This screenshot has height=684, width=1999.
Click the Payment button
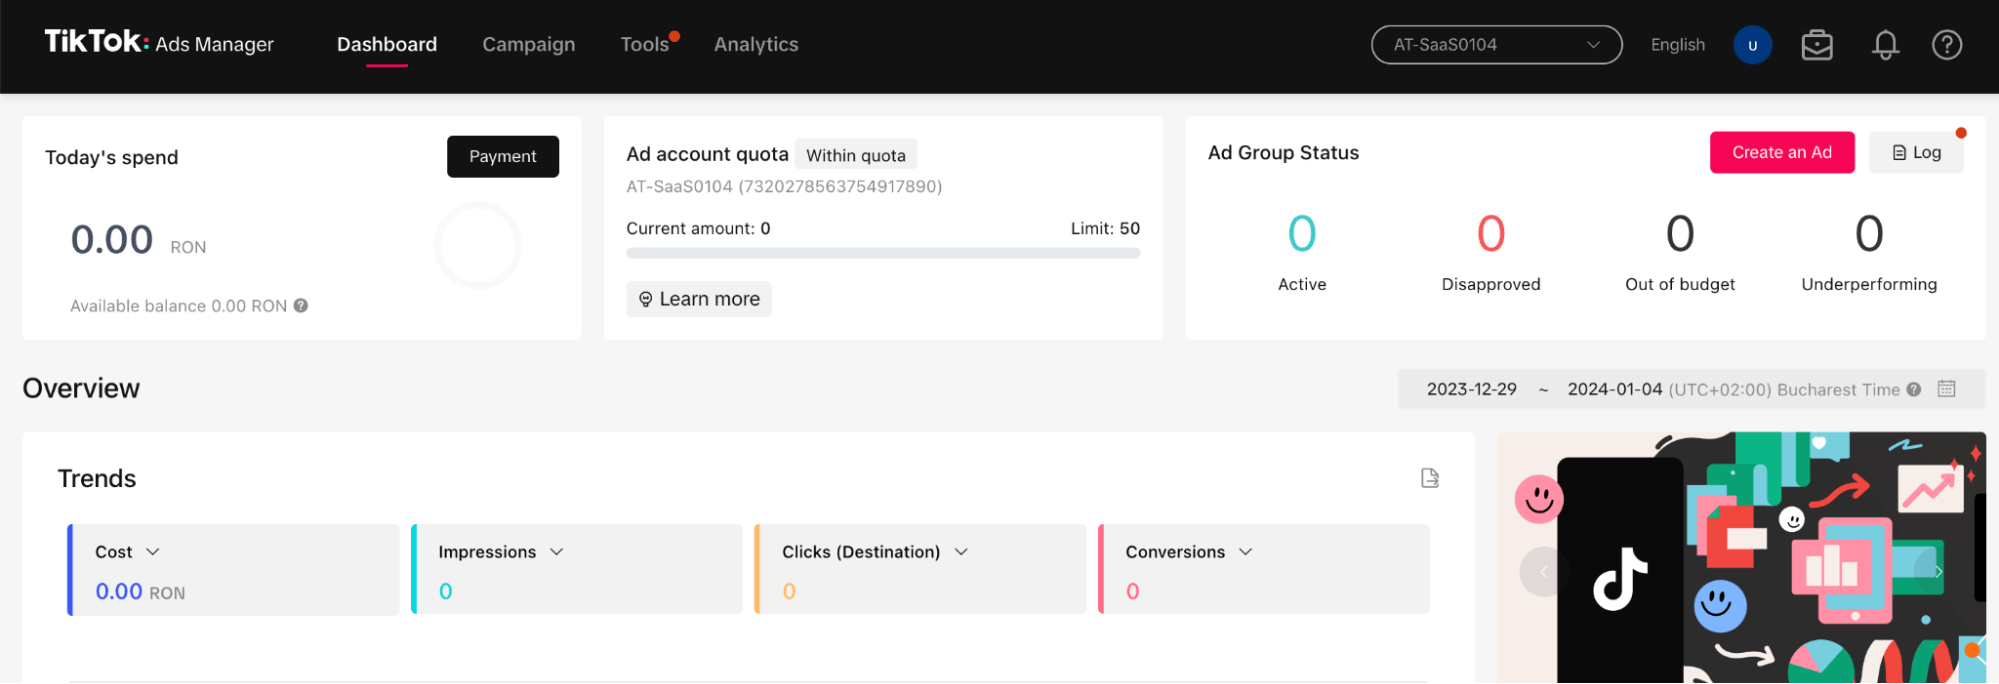[x=503, y=157]
